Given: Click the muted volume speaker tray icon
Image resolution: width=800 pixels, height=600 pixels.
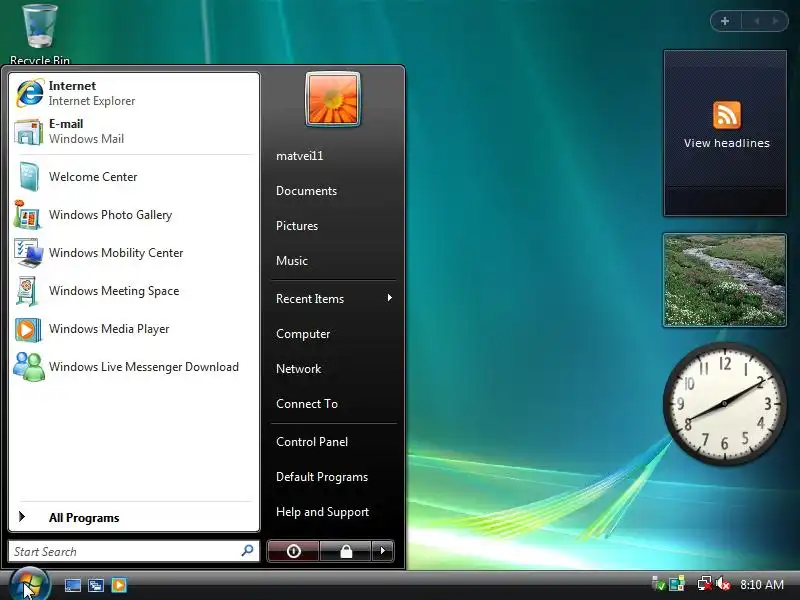Looking at the screenshot, I should pyautogui.click(x=723, y=584).
